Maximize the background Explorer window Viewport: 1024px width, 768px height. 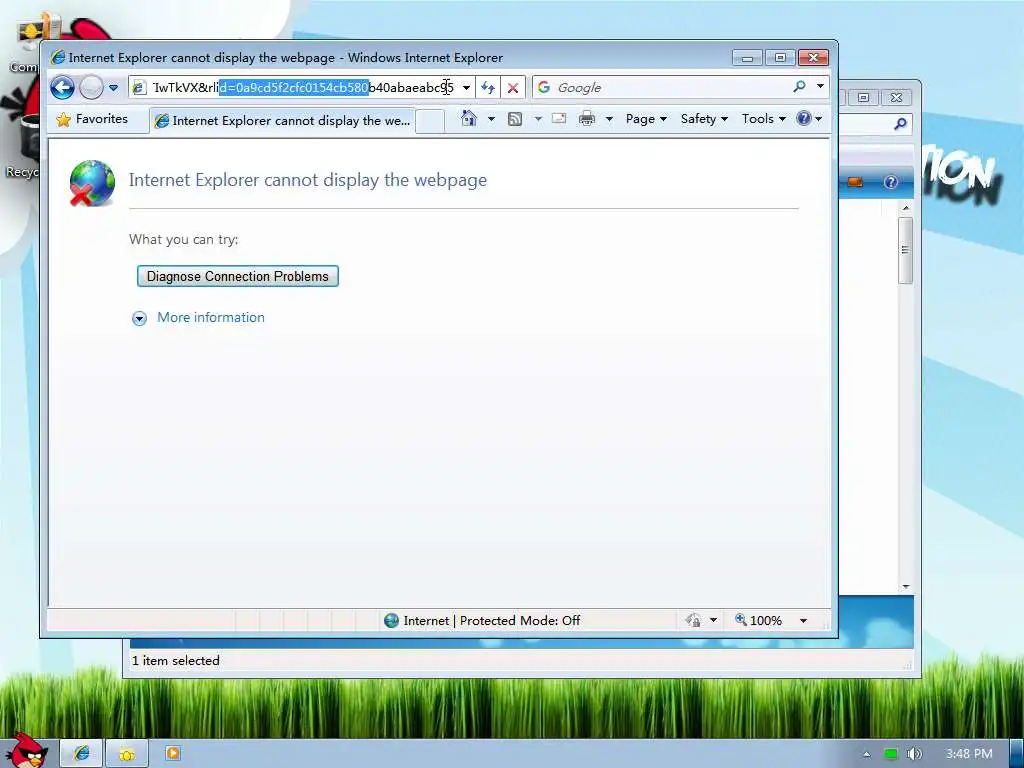(863, 97)
